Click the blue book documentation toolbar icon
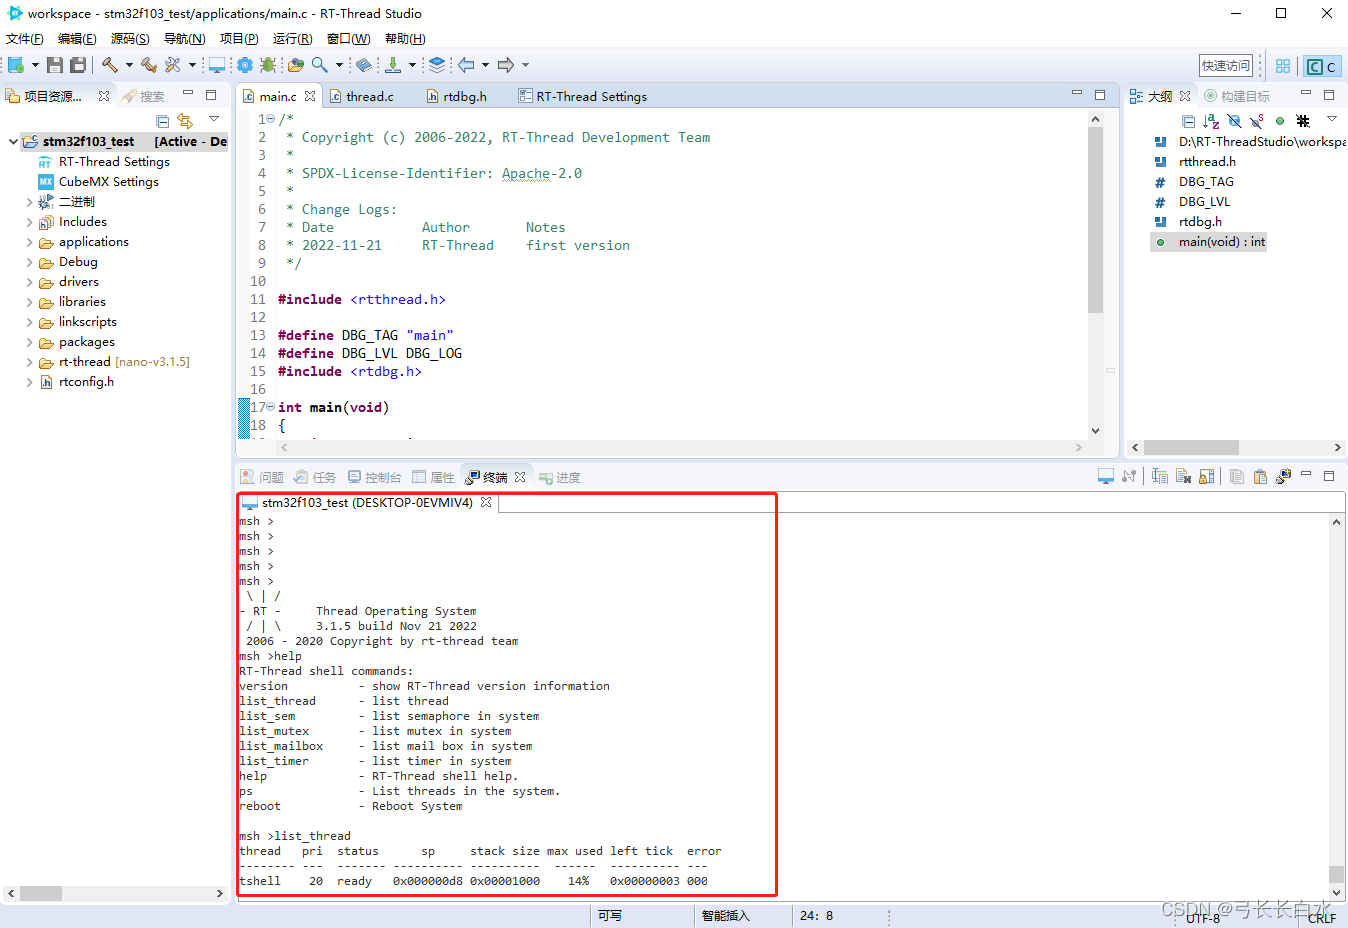This screenshot has width=1348, height=928. click(364, 65)
